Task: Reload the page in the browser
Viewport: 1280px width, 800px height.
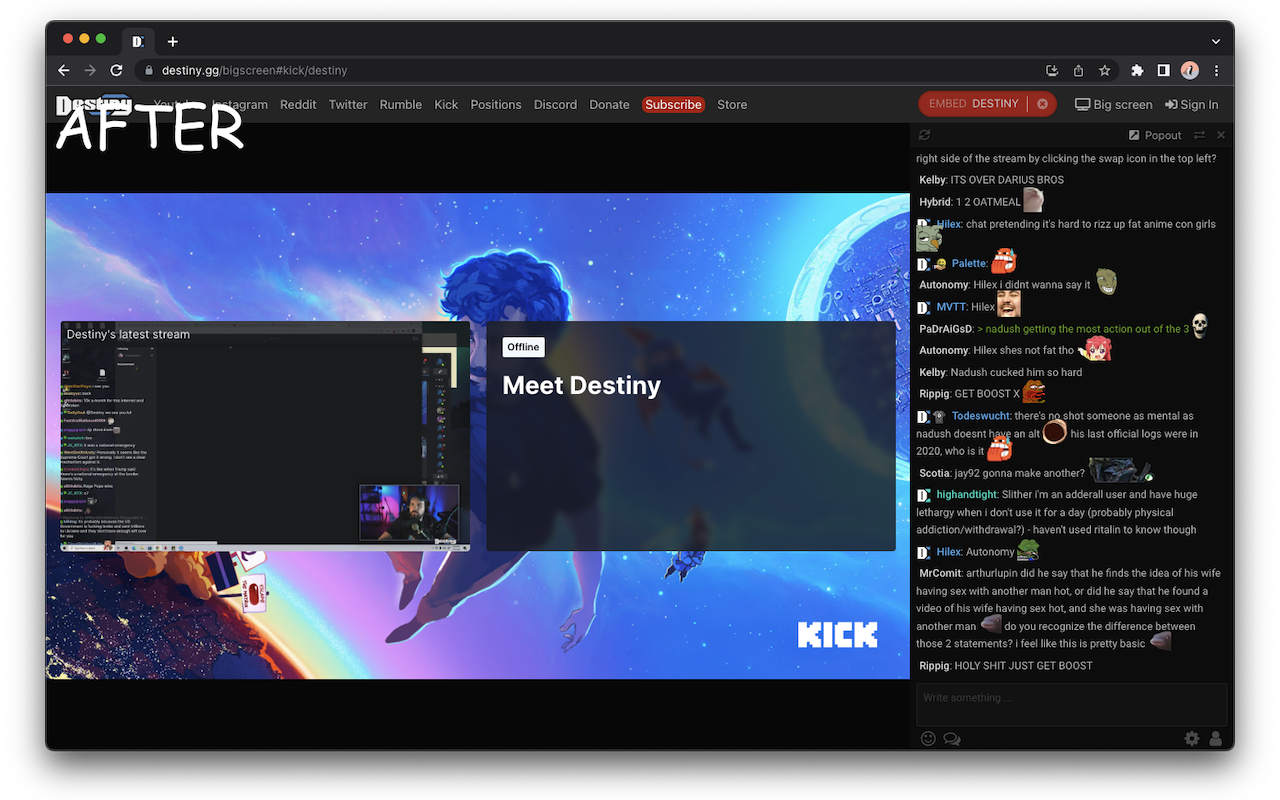Action: point(116,70)
